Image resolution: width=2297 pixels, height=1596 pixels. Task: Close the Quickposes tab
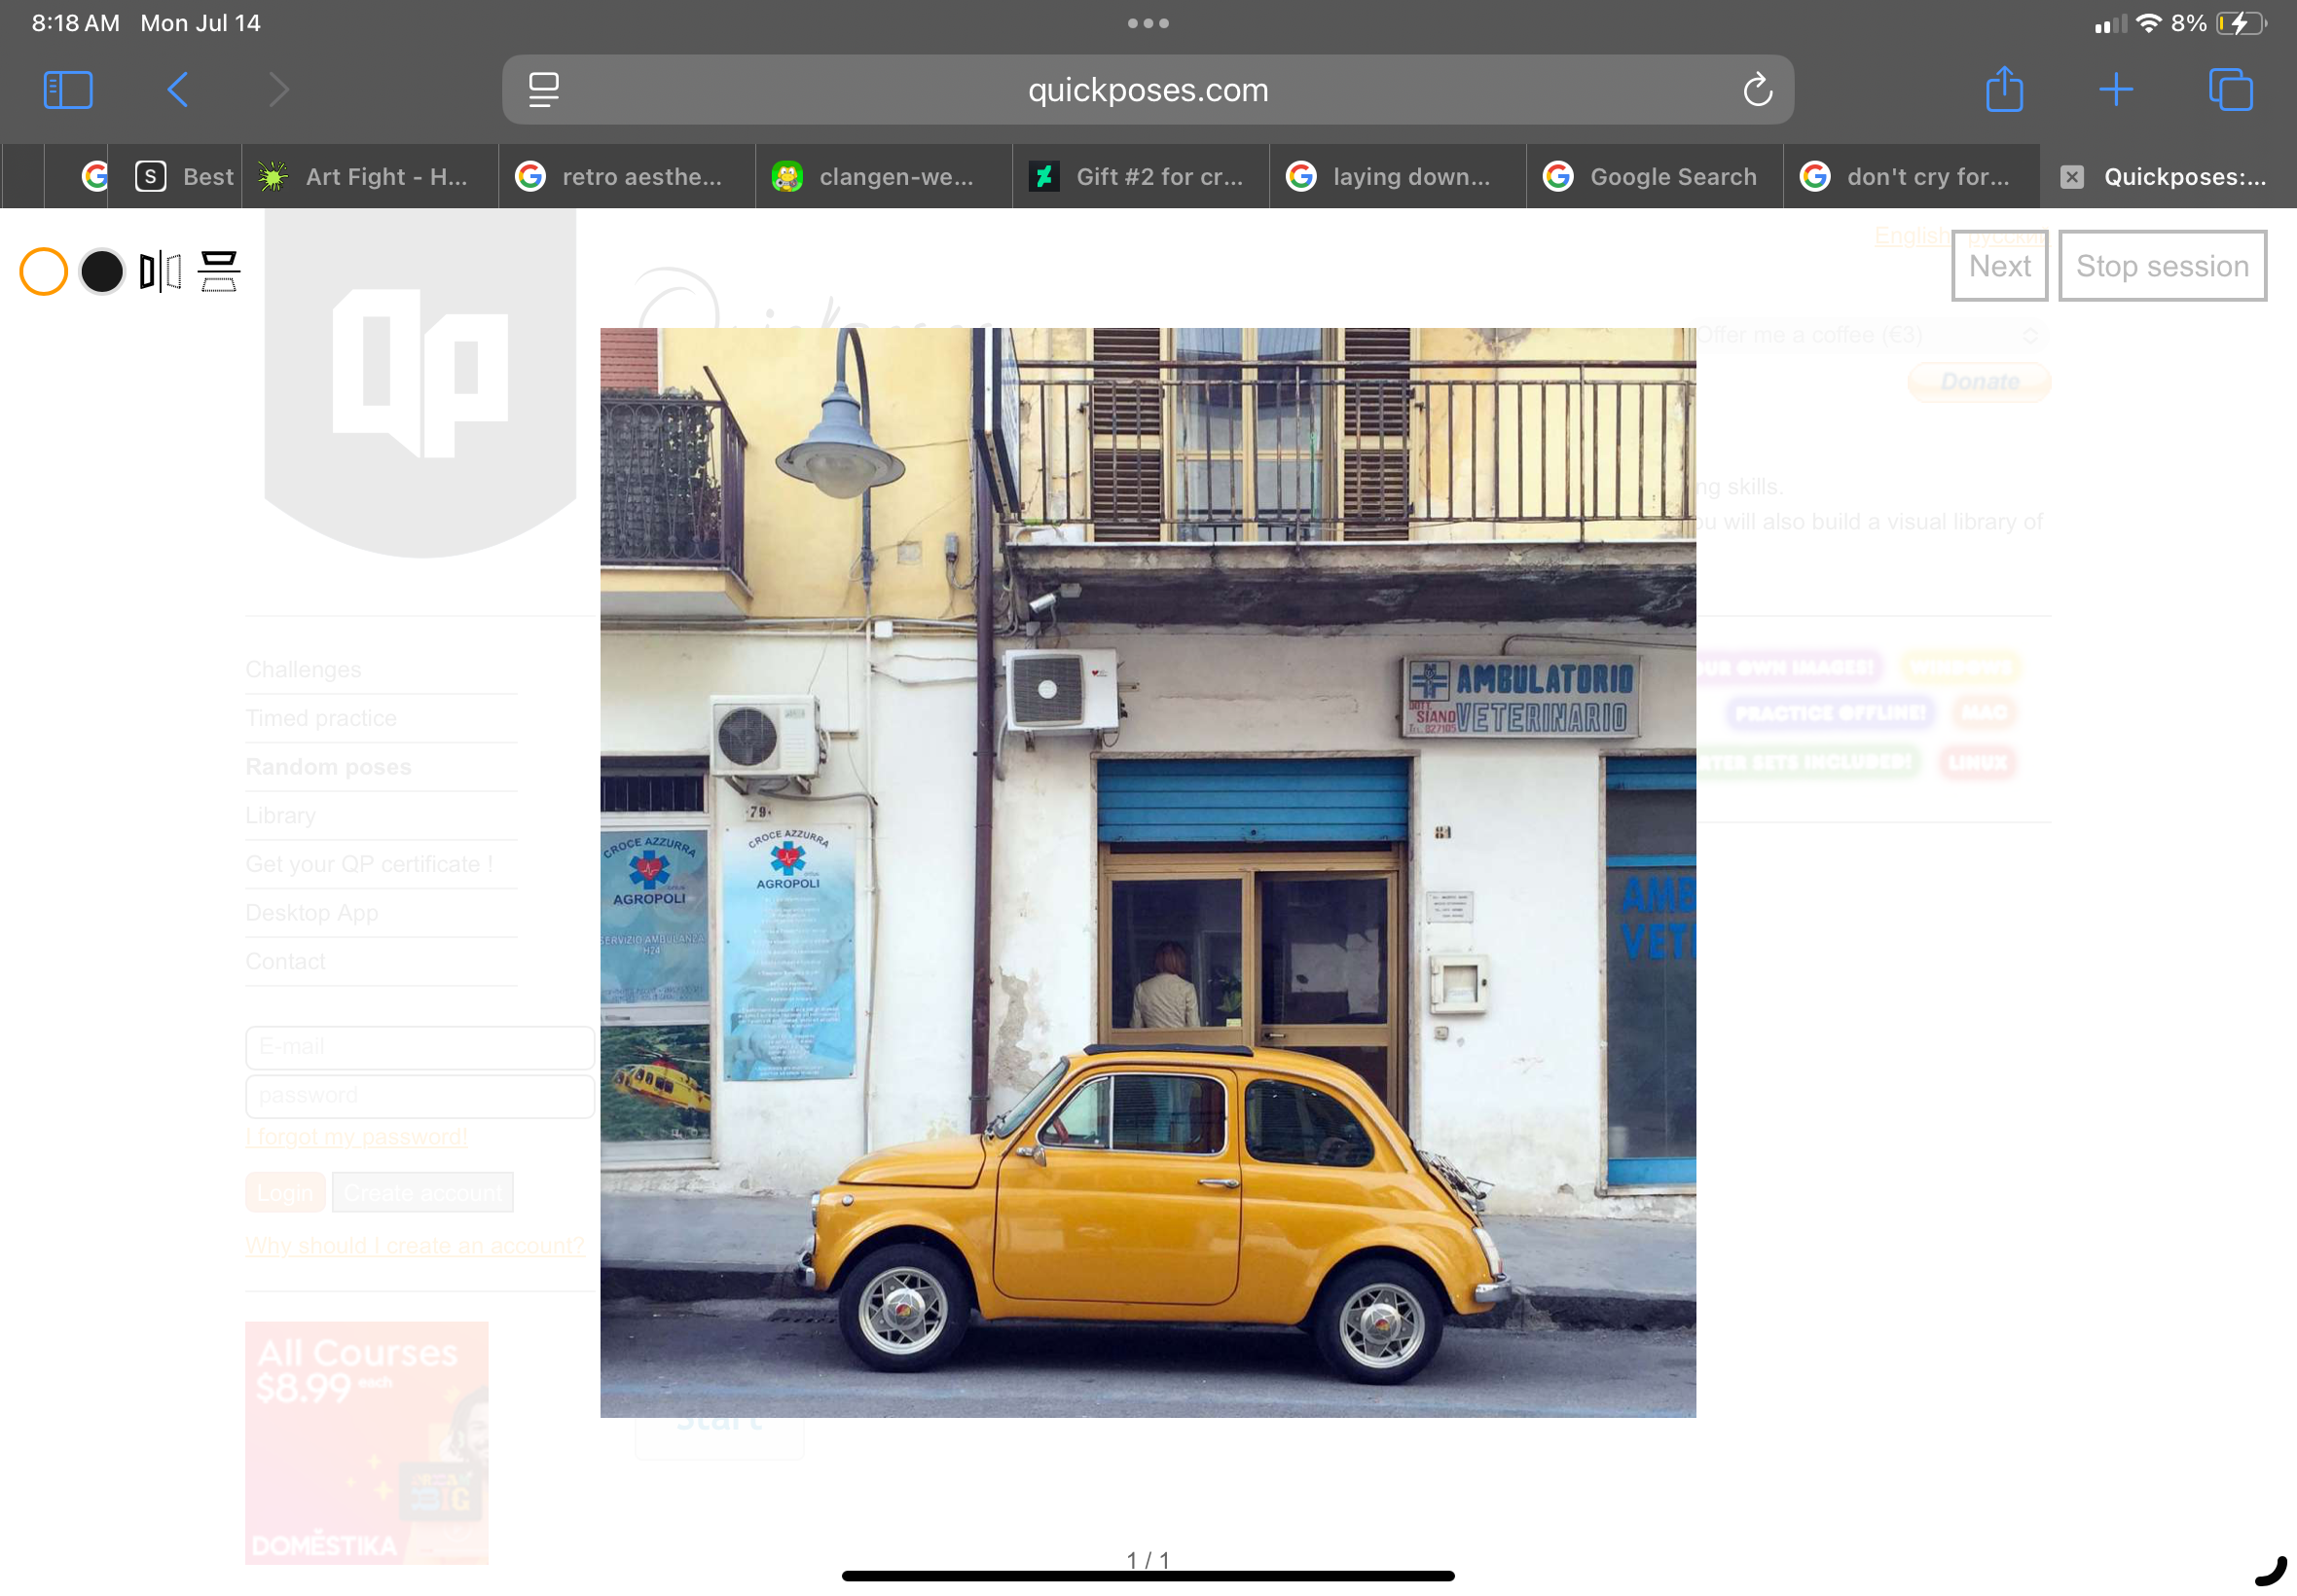[2071, 177]
